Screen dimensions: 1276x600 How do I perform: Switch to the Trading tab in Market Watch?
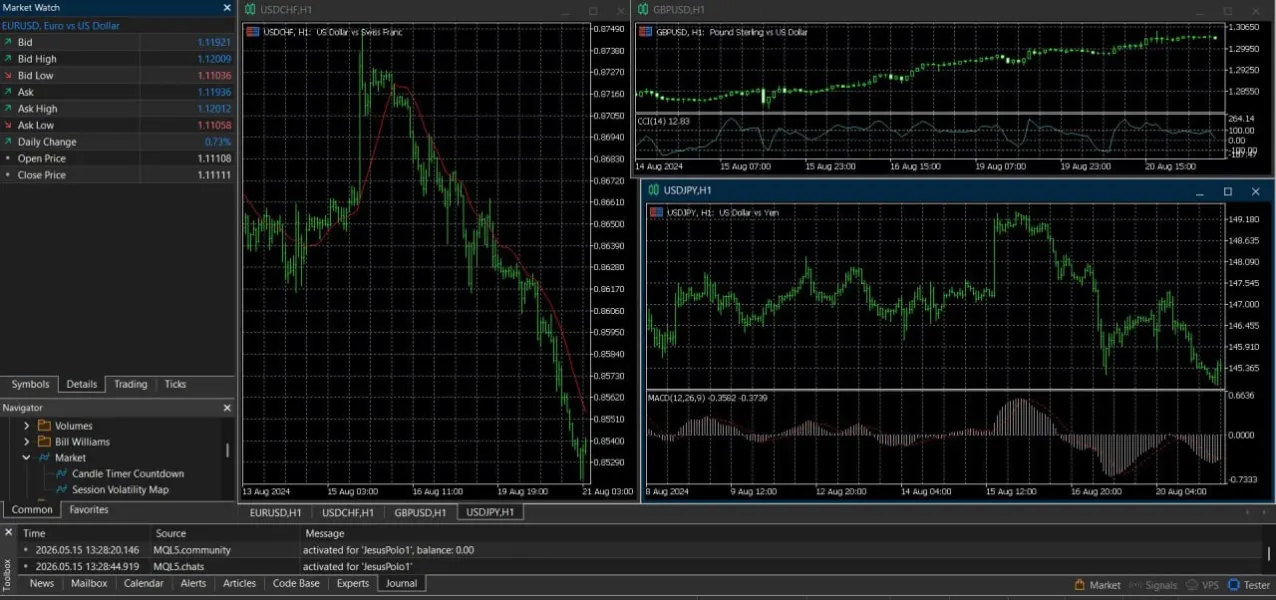click(x=130, y=384)
